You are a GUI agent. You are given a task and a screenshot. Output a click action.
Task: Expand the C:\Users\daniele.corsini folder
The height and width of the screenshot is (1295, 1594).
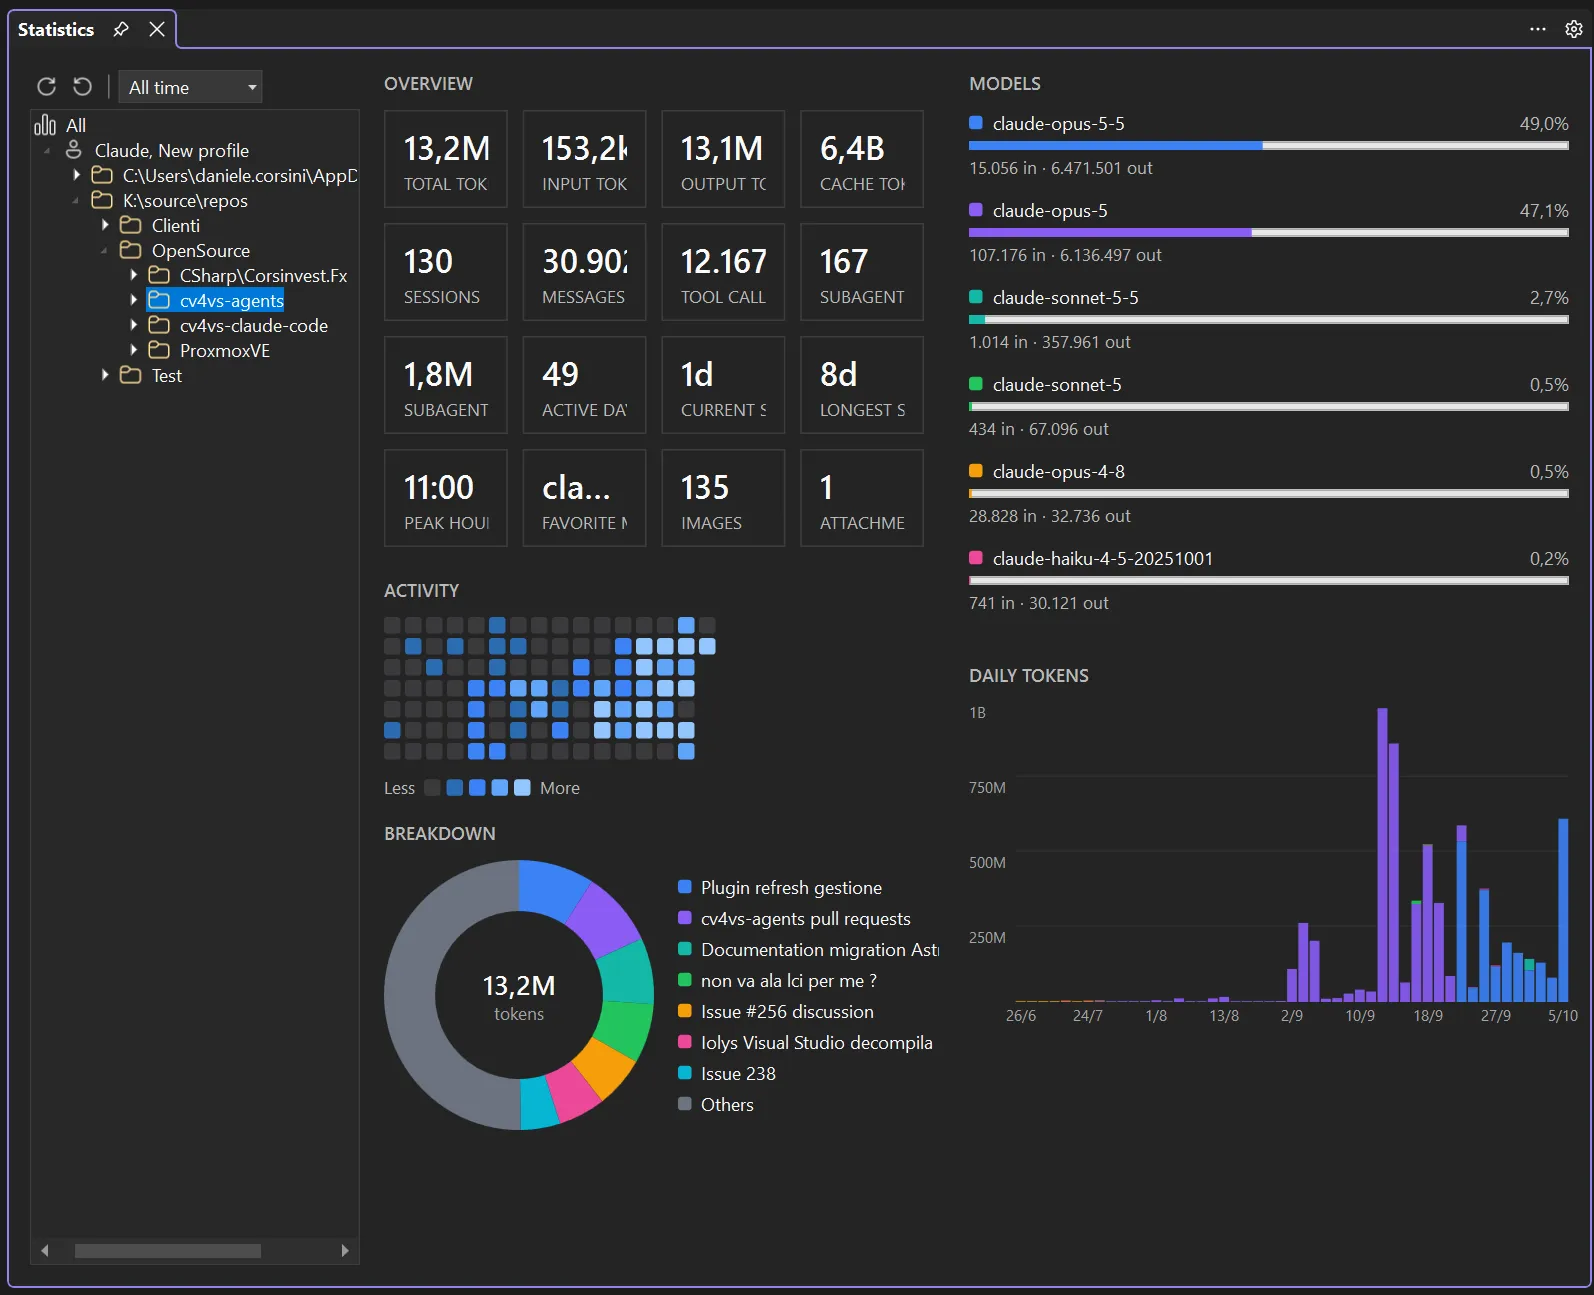76,175
